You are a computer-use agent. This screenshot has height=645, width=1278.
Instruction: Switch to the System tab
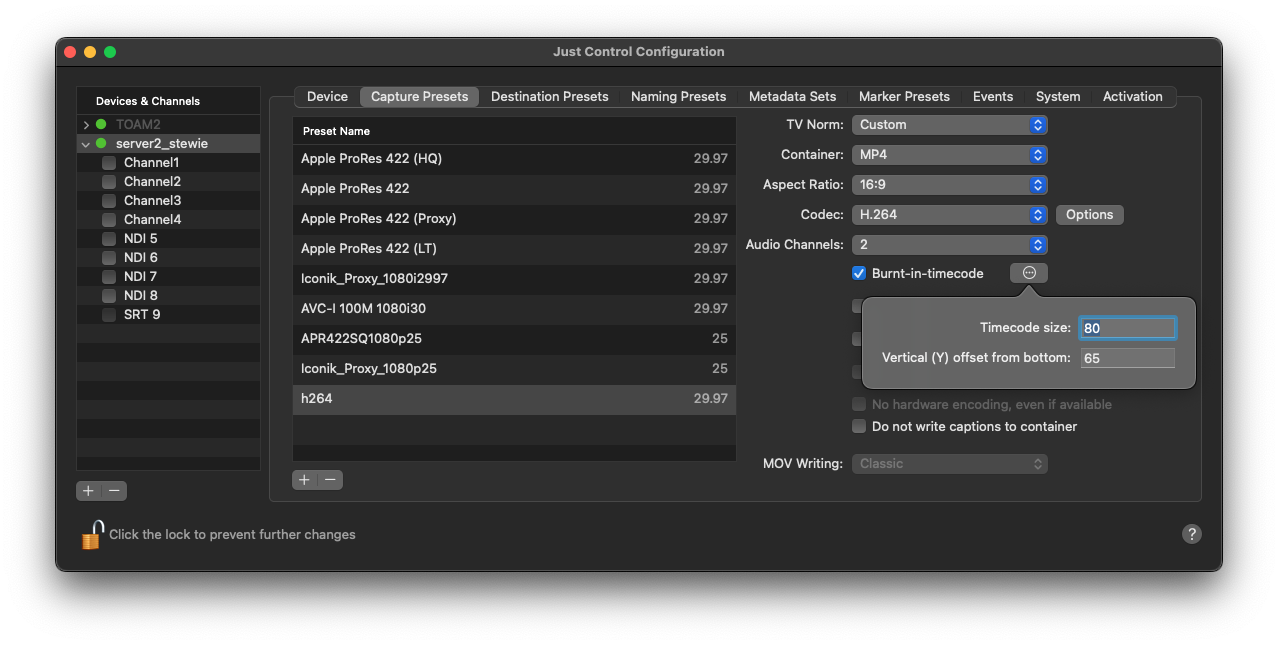coord(1058,97)
